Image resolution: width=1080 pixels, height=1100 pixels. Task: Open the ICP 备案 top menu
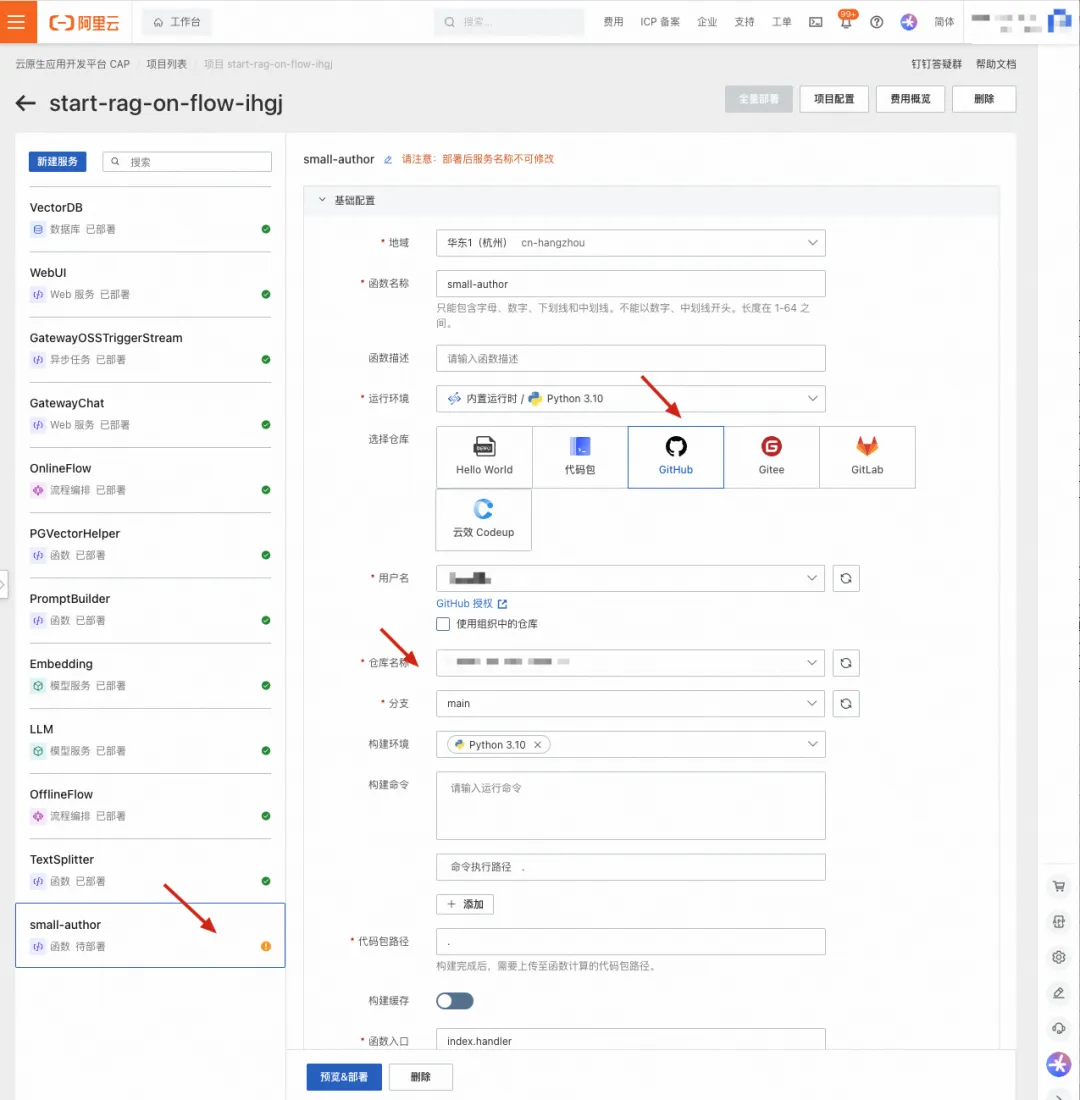click(660, 22)
